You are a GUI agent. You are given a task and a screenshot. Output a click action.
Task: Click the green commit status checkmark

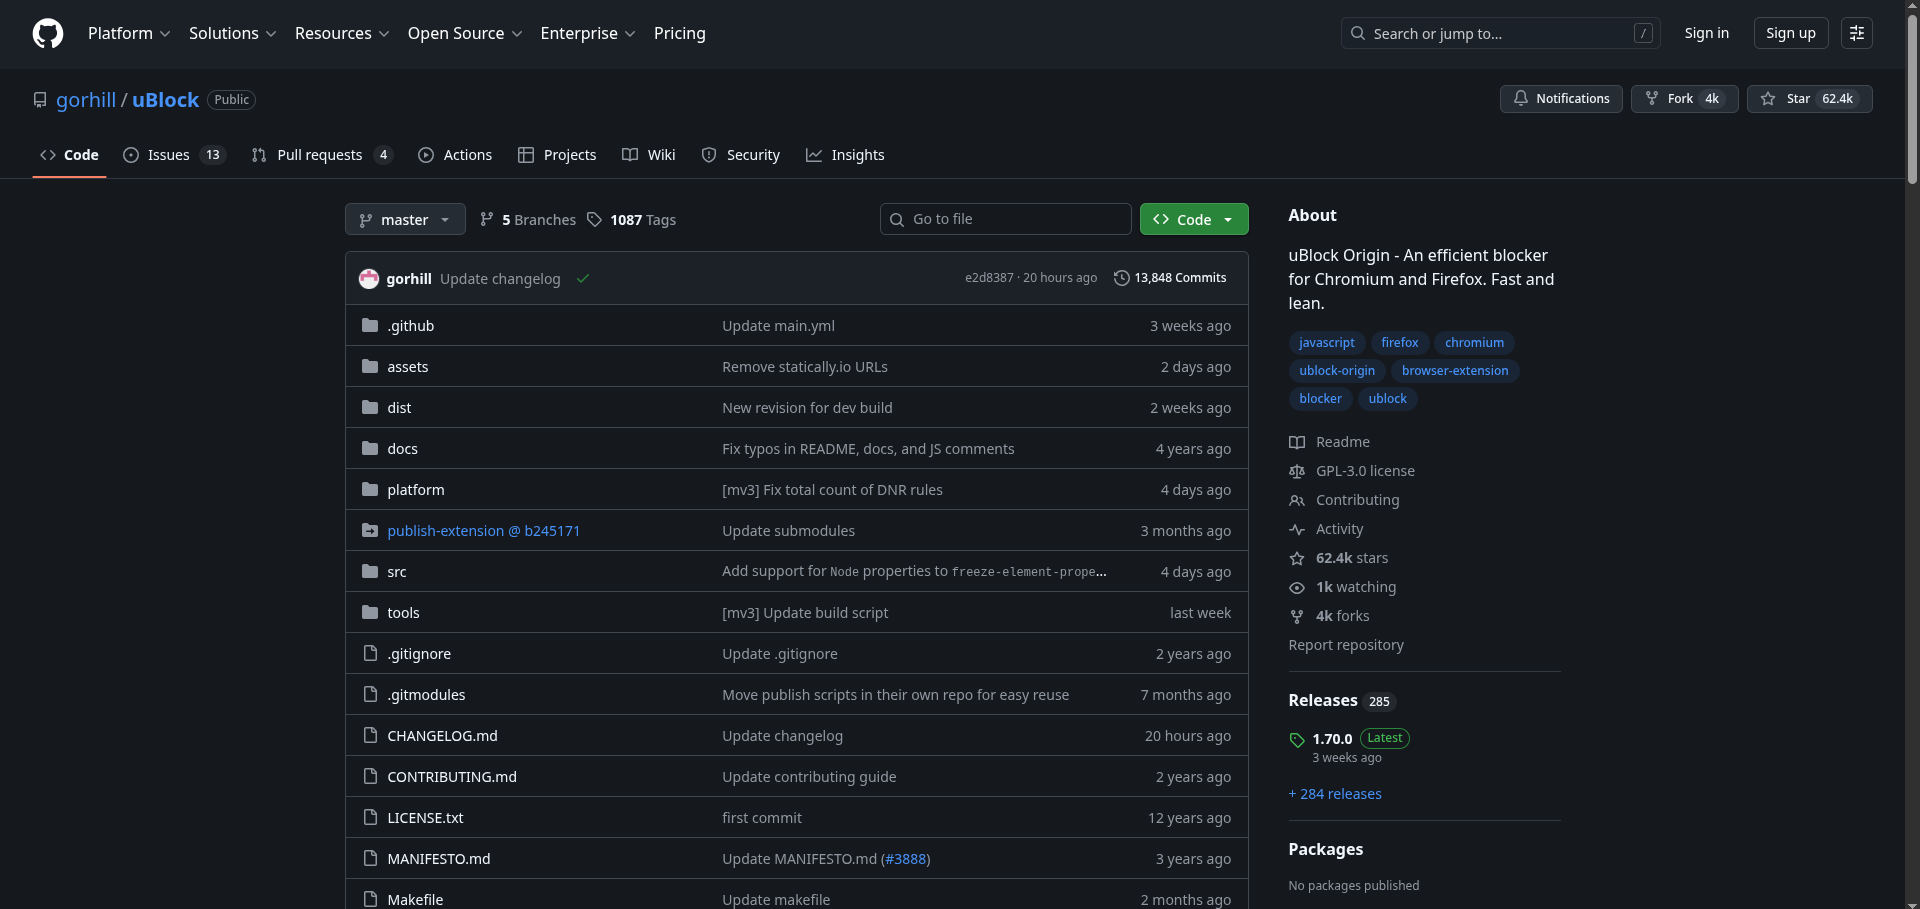pyautogui.click(x=583, y=279)
